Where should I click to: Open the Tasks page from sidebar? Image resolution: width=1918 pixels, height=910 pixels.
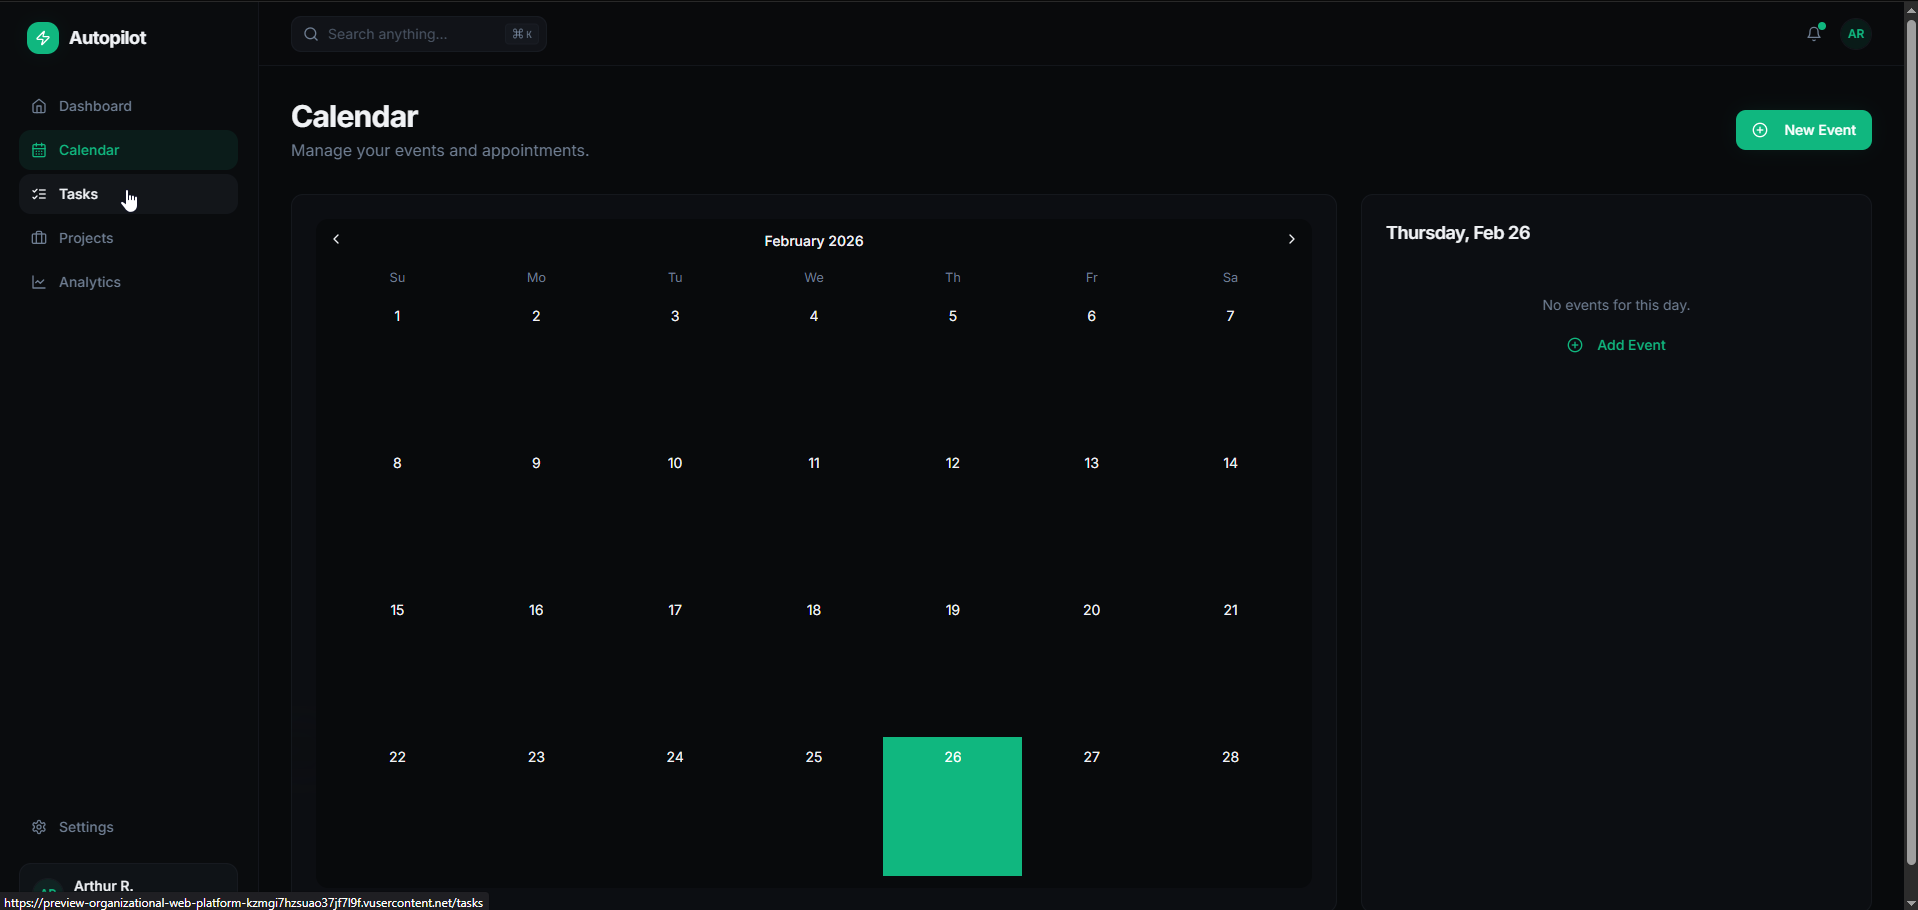[79, 194]
